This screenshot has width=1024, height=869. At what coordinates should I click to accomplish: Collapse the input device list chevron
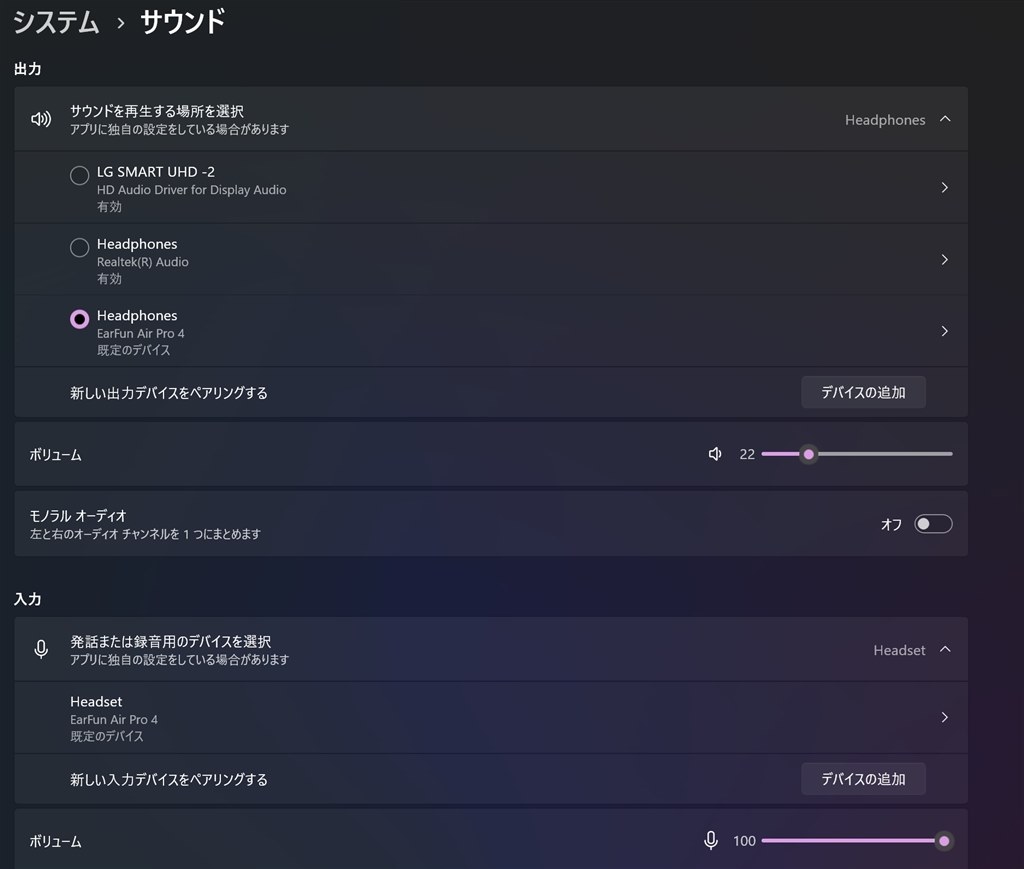(945, 649)
